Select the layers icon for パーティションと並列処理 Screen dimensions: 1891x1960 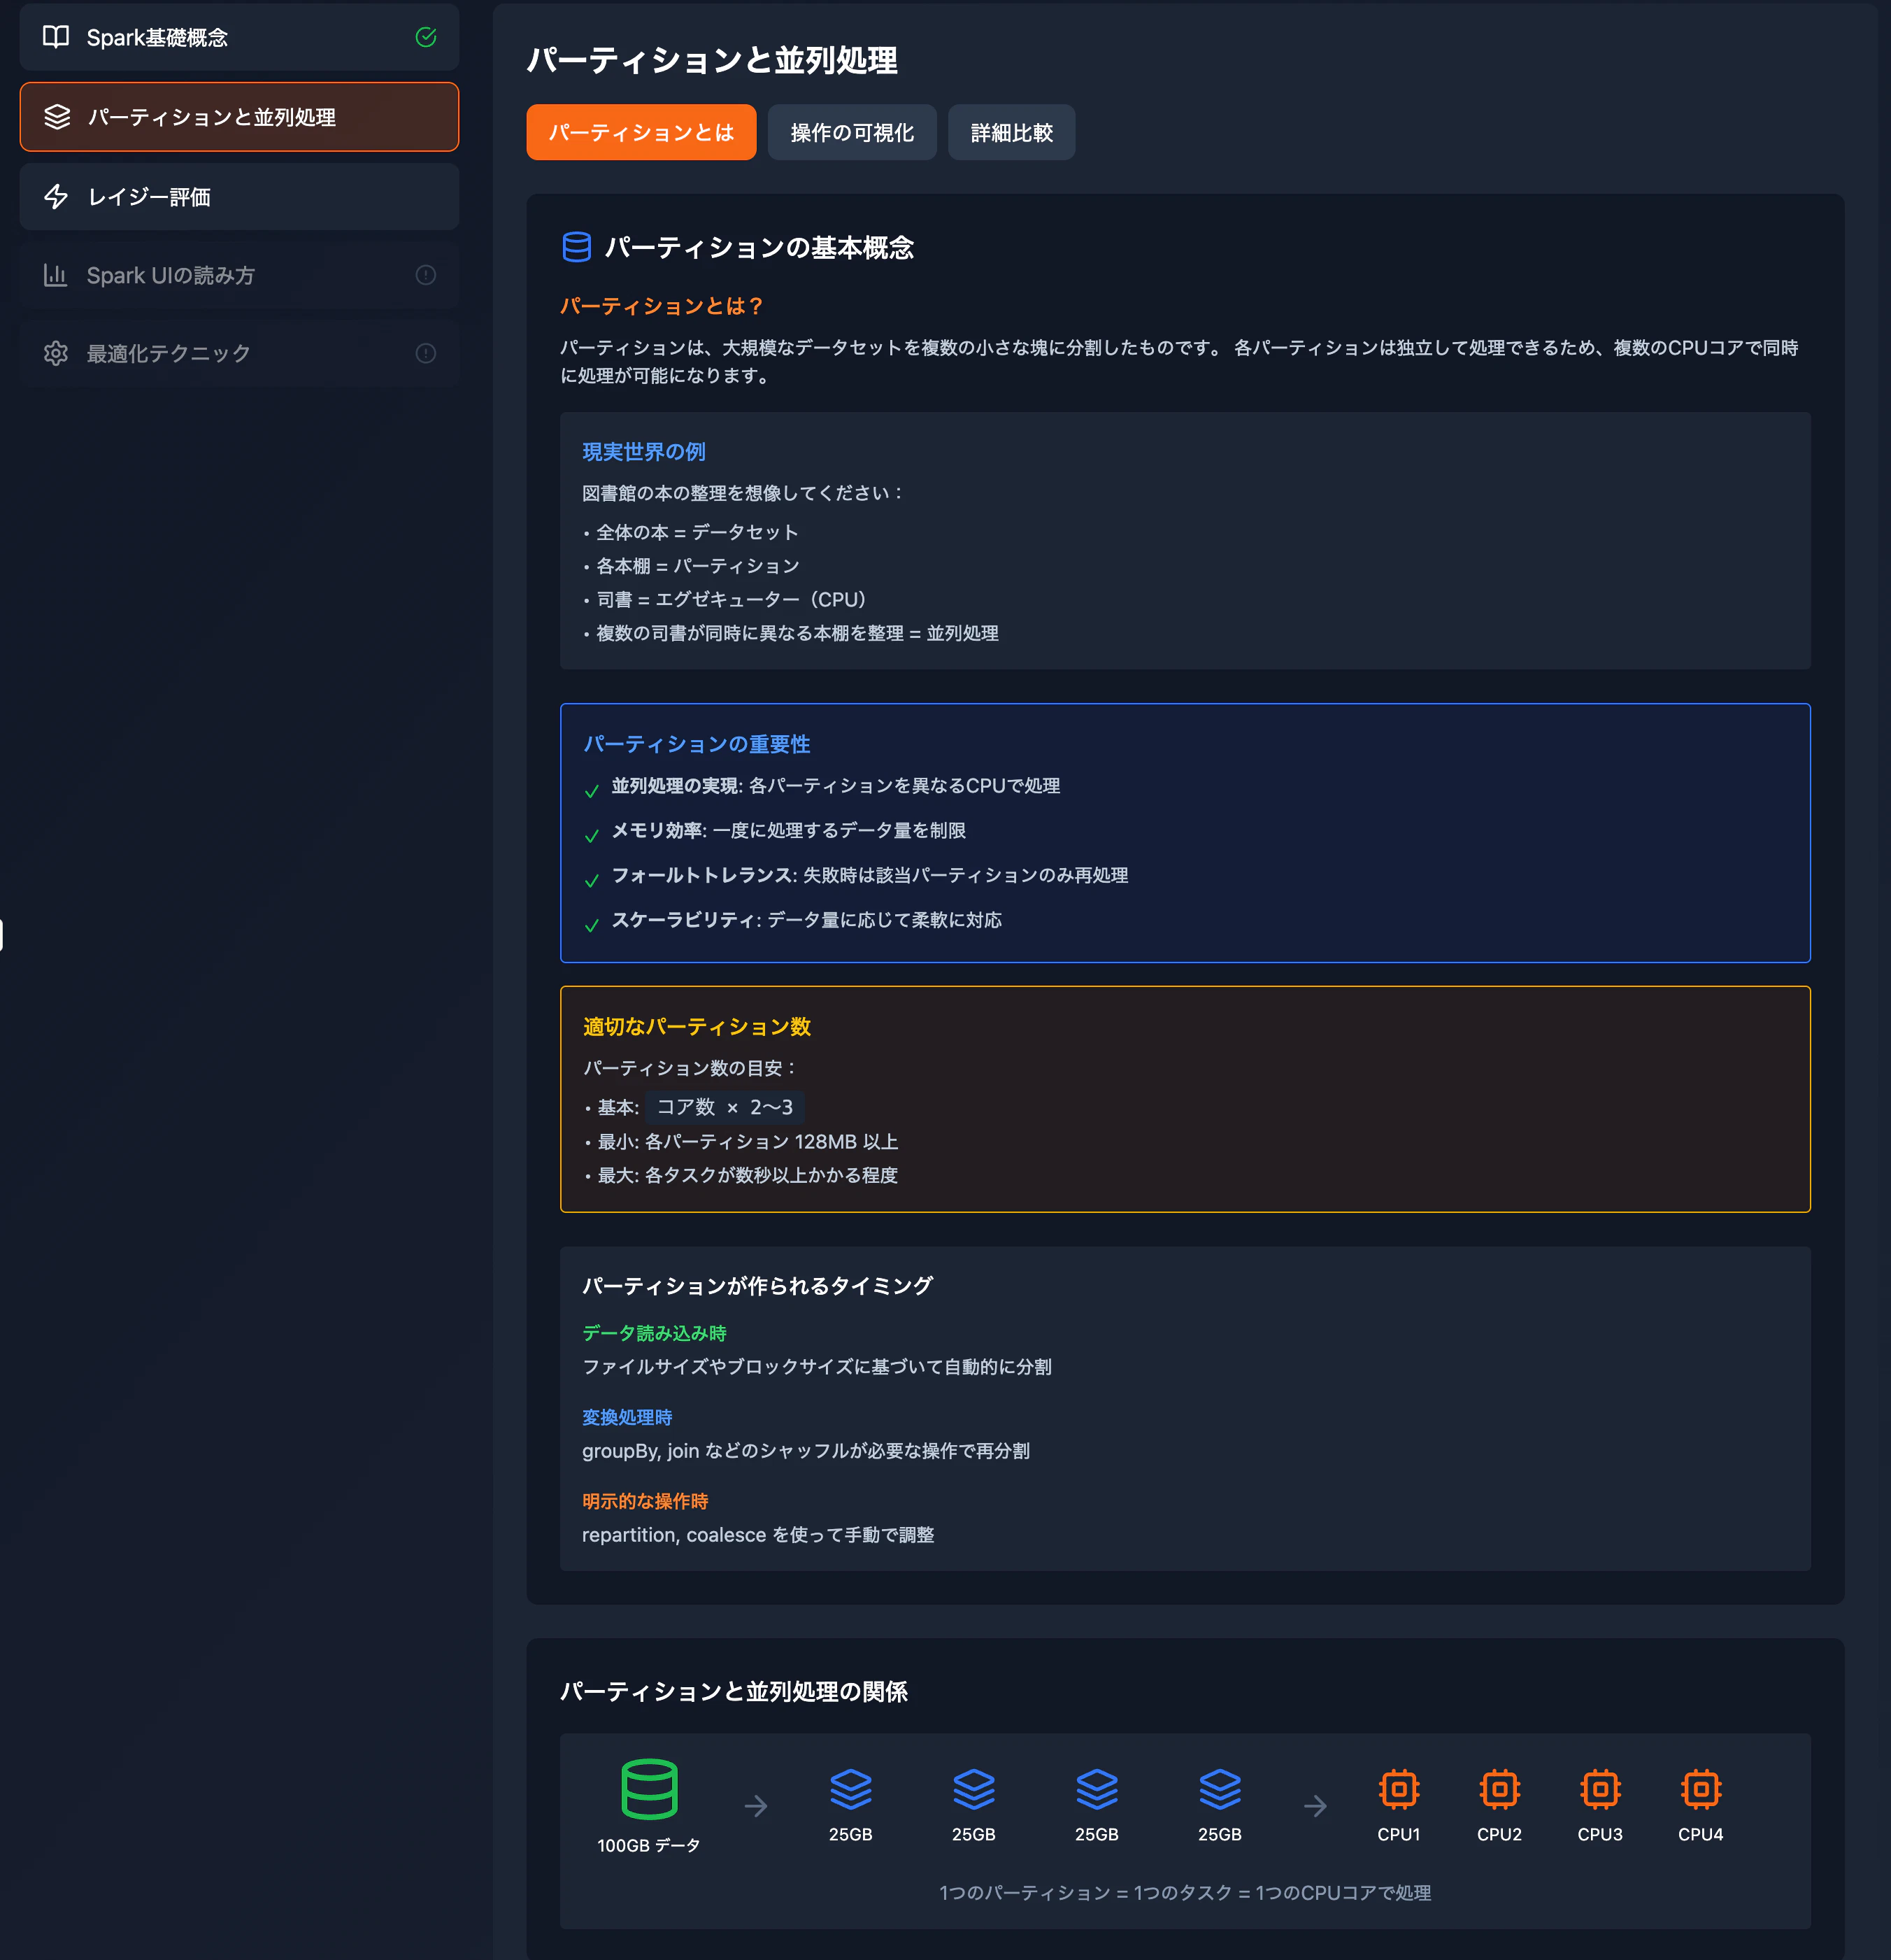point(56,117)
